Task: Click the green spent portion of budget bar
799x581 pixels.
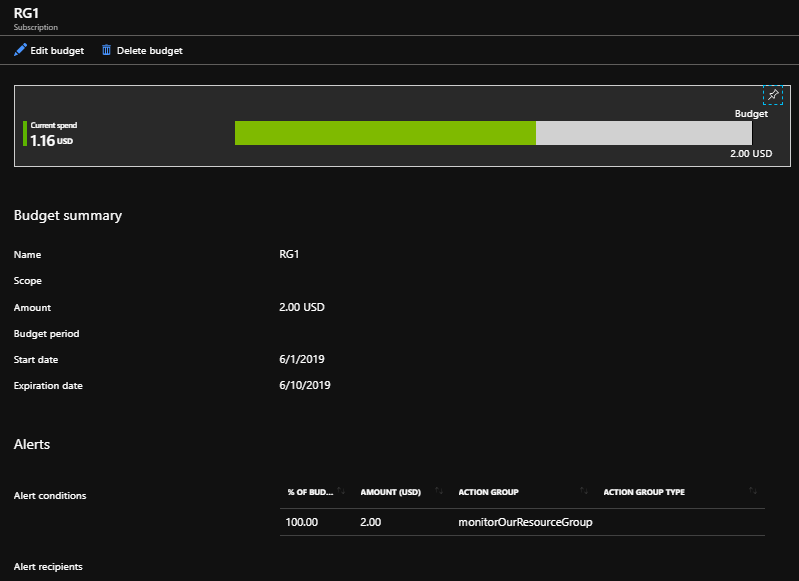Action: click(385, 133)
